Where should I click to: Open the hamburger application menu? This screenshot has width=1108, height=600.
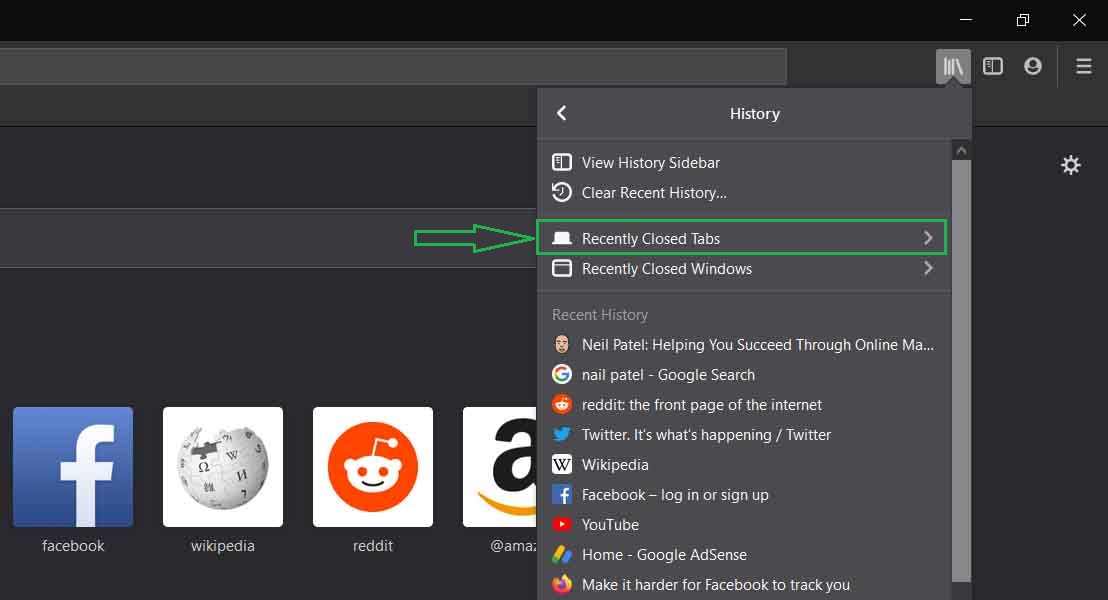1083,66
